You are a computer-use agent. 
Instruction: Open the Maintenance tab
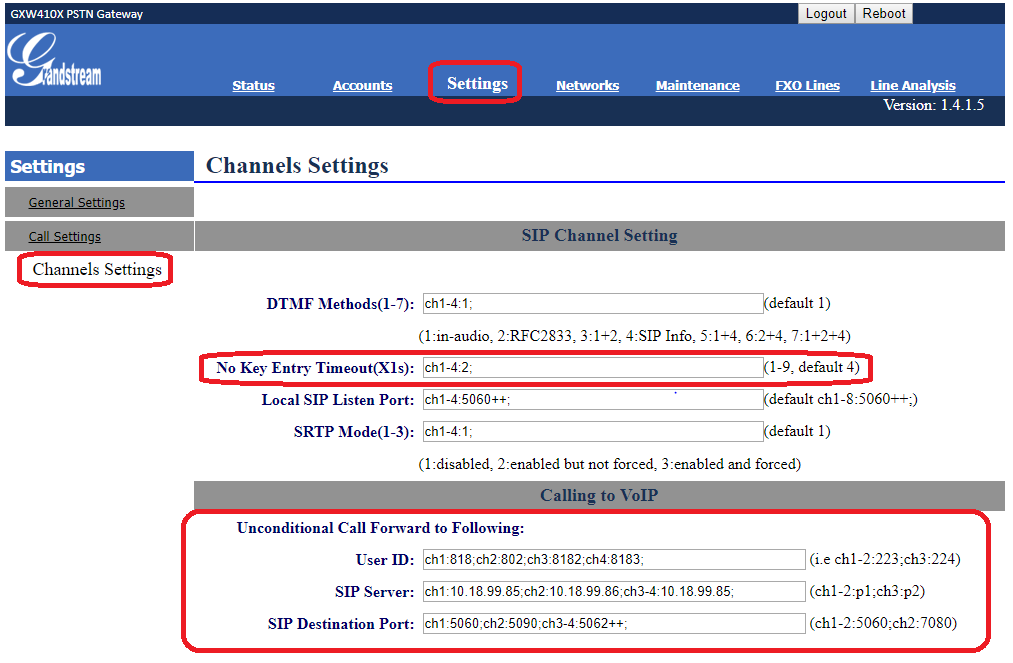[x=698, y=85]
